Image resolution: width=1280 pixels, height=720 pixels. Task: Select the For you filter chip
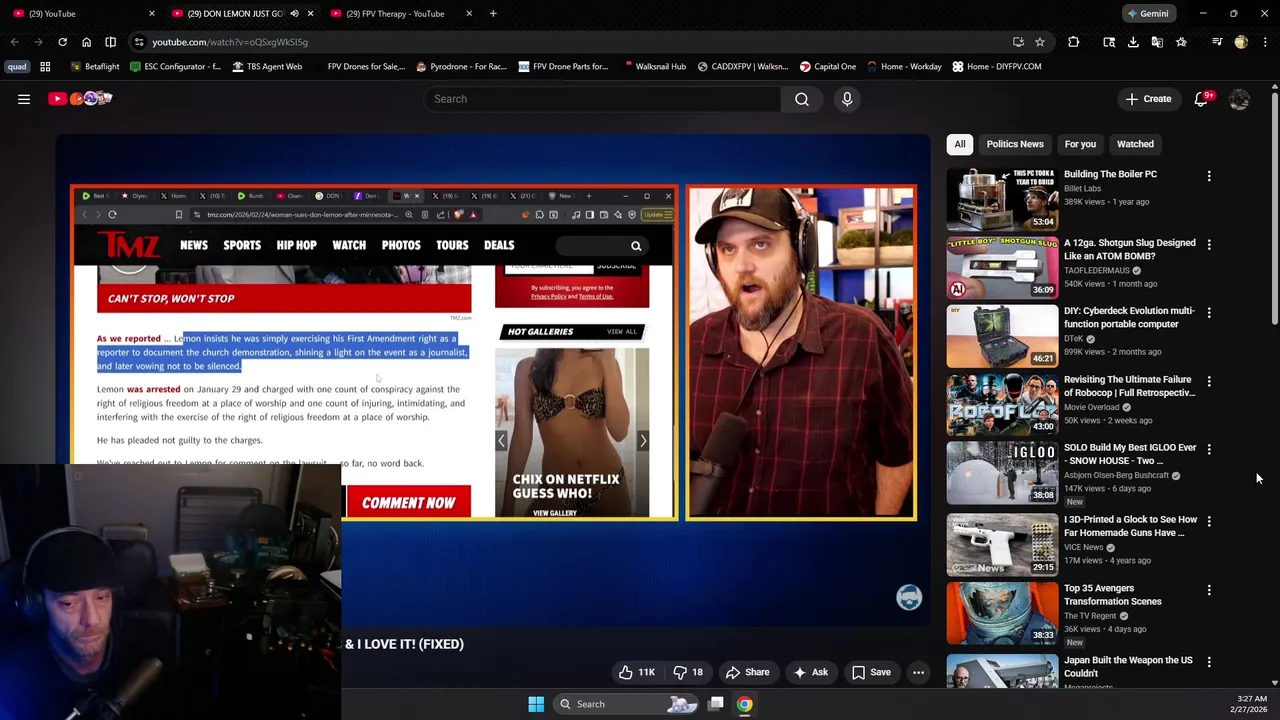[1080, 144]
